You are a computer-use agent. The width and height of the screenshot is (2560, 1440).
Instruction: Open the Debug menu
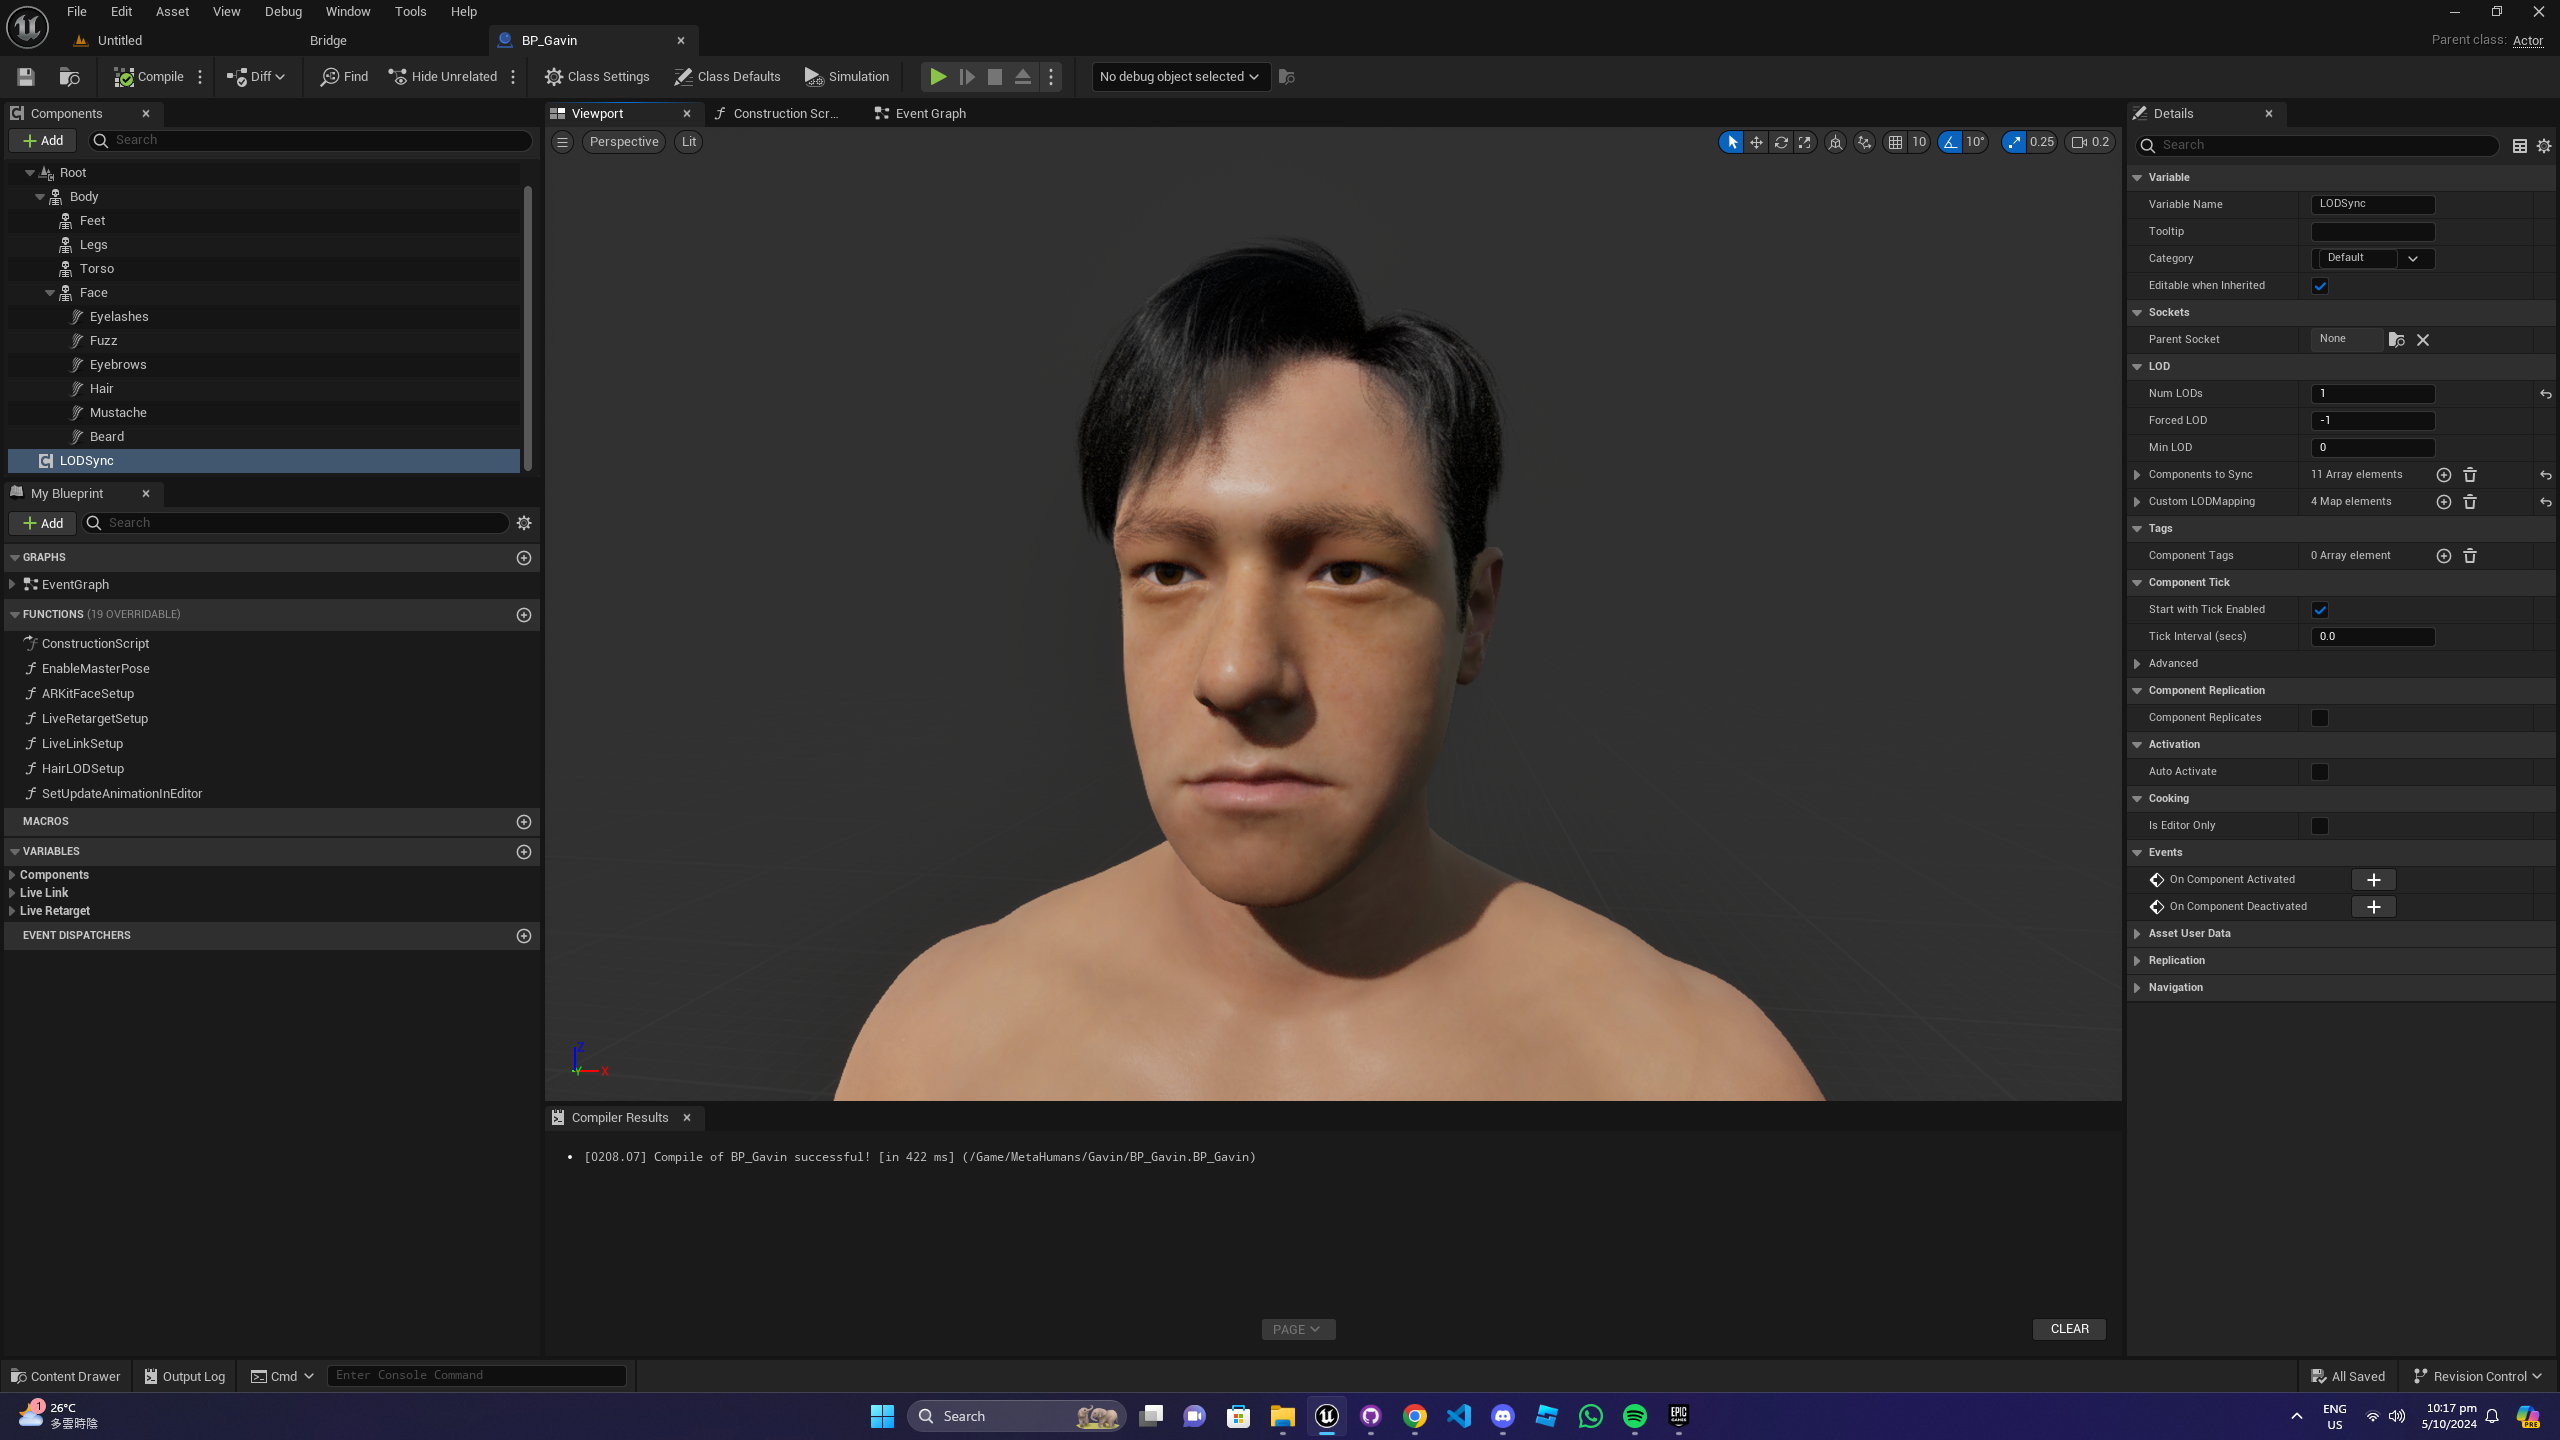283,12
